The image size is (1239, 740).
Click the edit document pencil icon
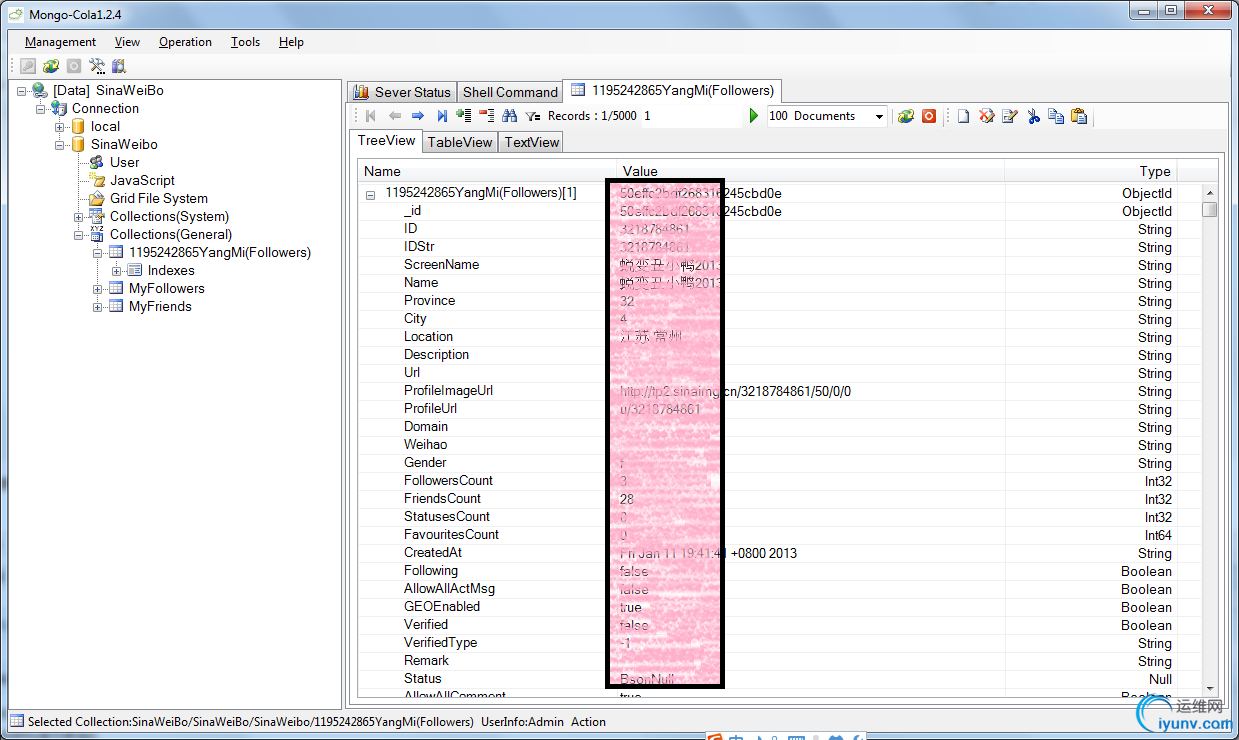tap(1010, 116)
